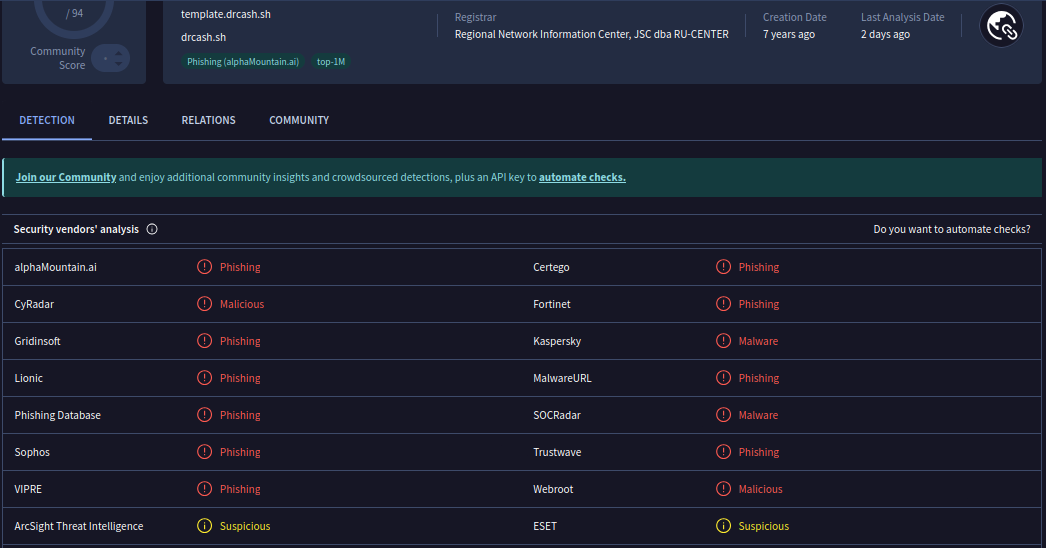This screenshot has width=1046, height=548.
Task: Click the Kaspersky vendor name
Action: click(x=557, y=341)
